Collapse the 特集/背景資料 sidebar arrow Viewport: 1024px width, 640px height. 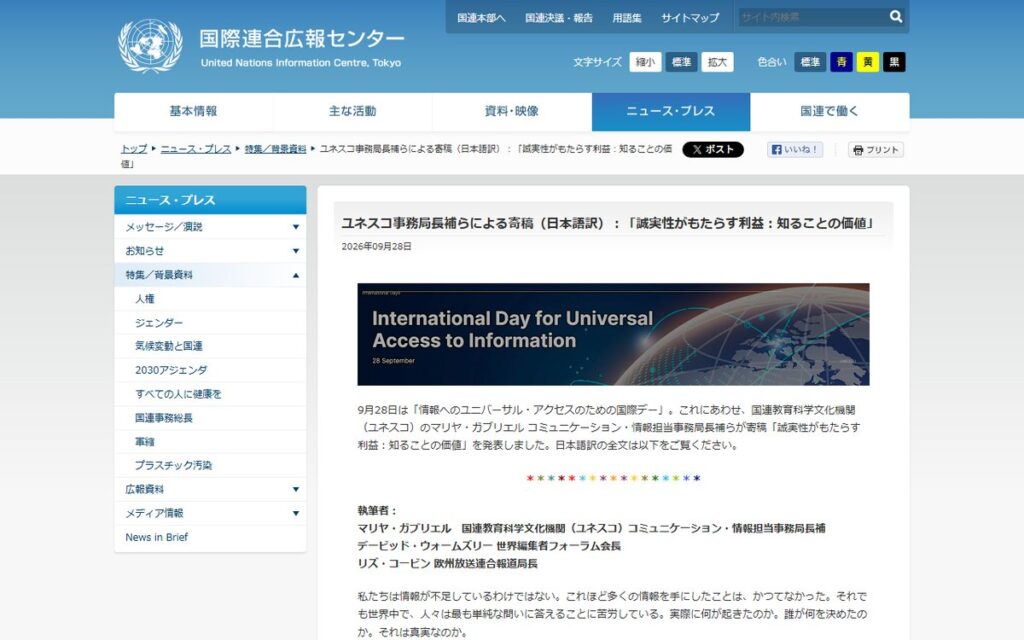coord(296,275)
